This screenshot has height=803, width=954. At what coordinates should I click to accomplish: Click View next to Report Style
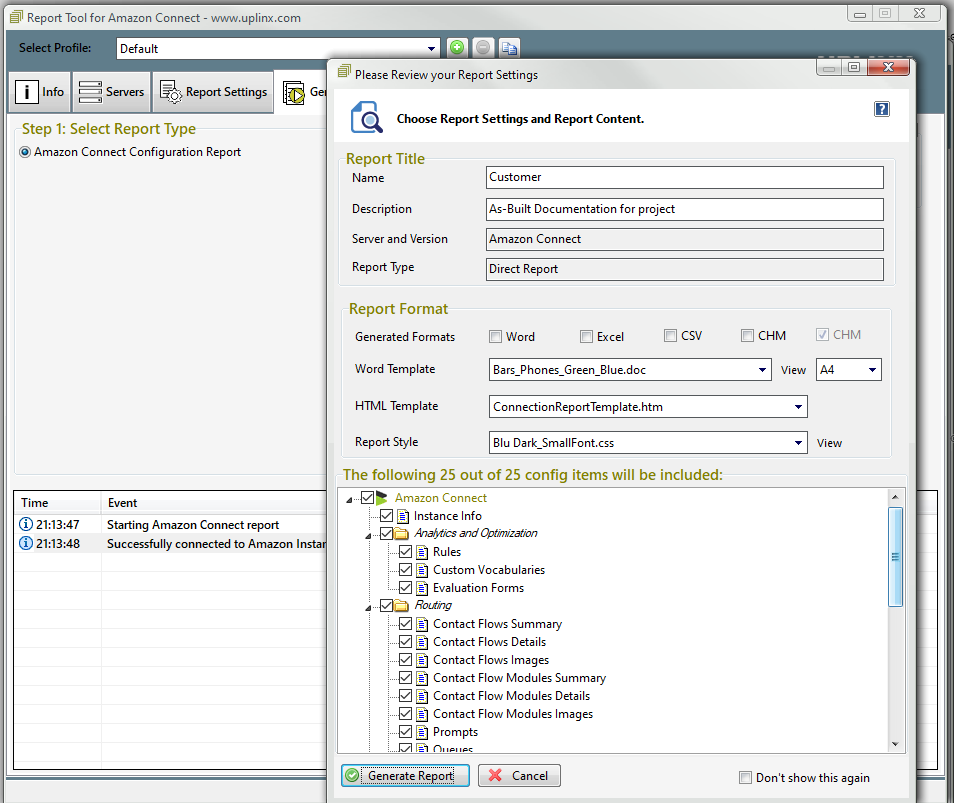click(829, 443)
